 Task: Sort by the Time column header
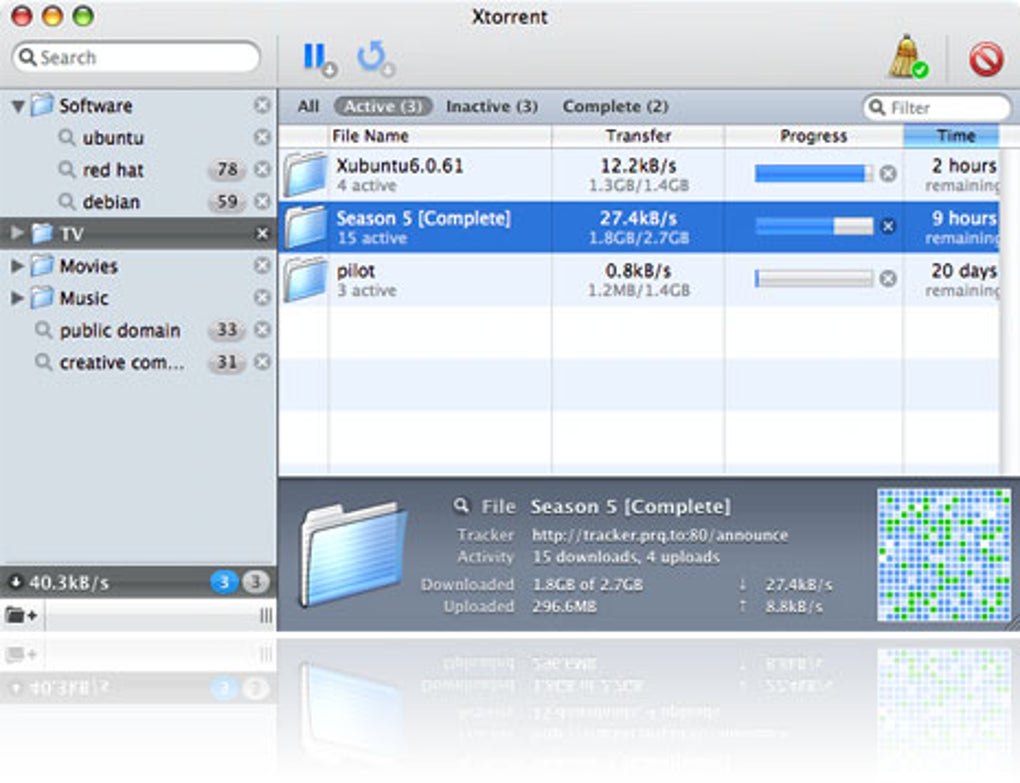(x=952, y=136)
